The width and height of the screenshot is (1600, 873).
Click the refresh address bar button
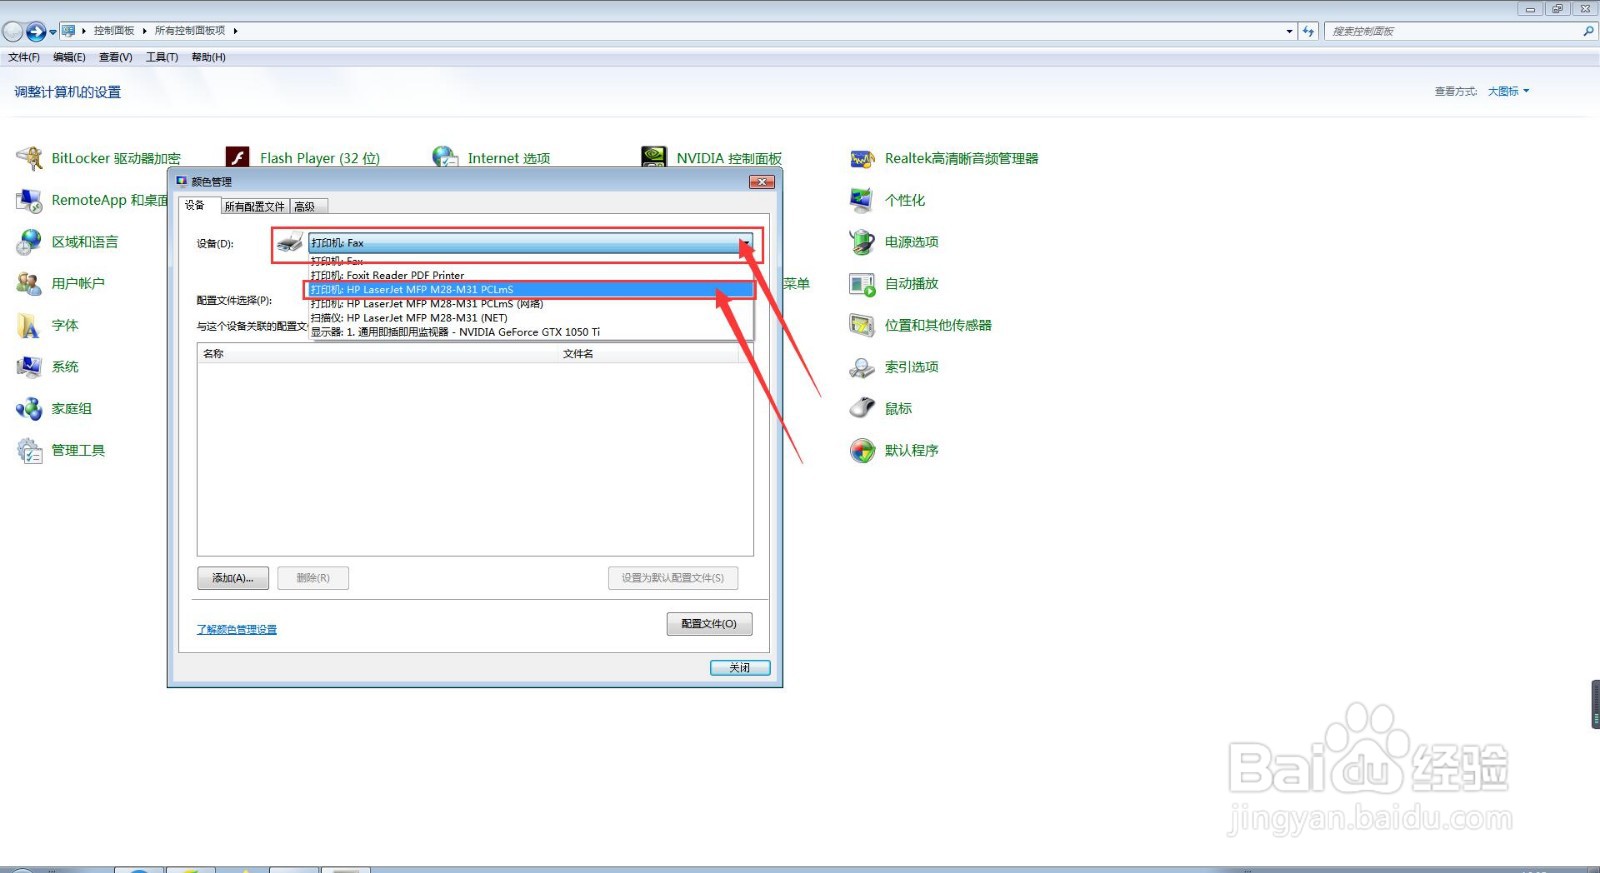(x=1308, y=31)
